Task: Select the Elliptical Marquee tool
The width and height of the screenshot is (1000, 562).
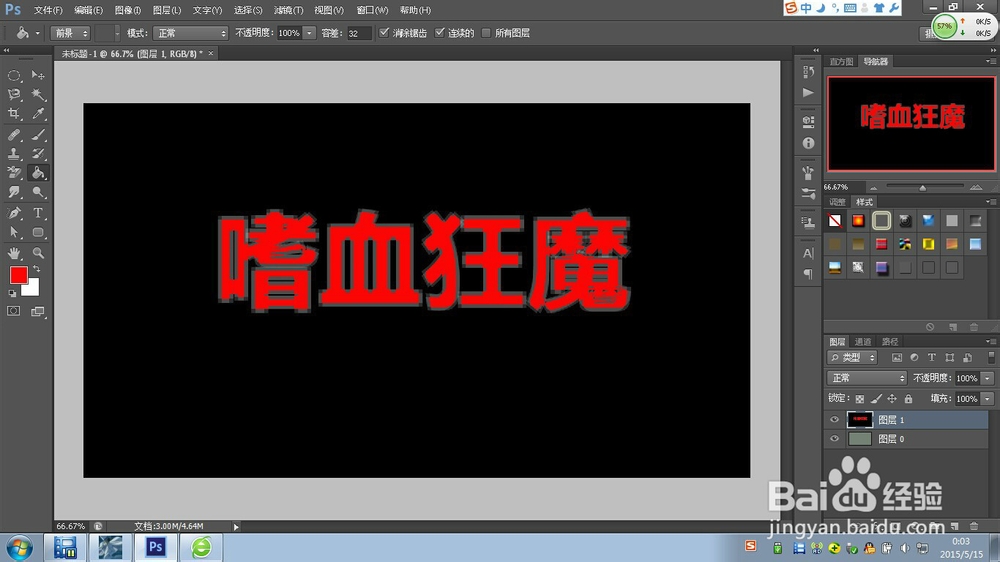Action: 14,75
